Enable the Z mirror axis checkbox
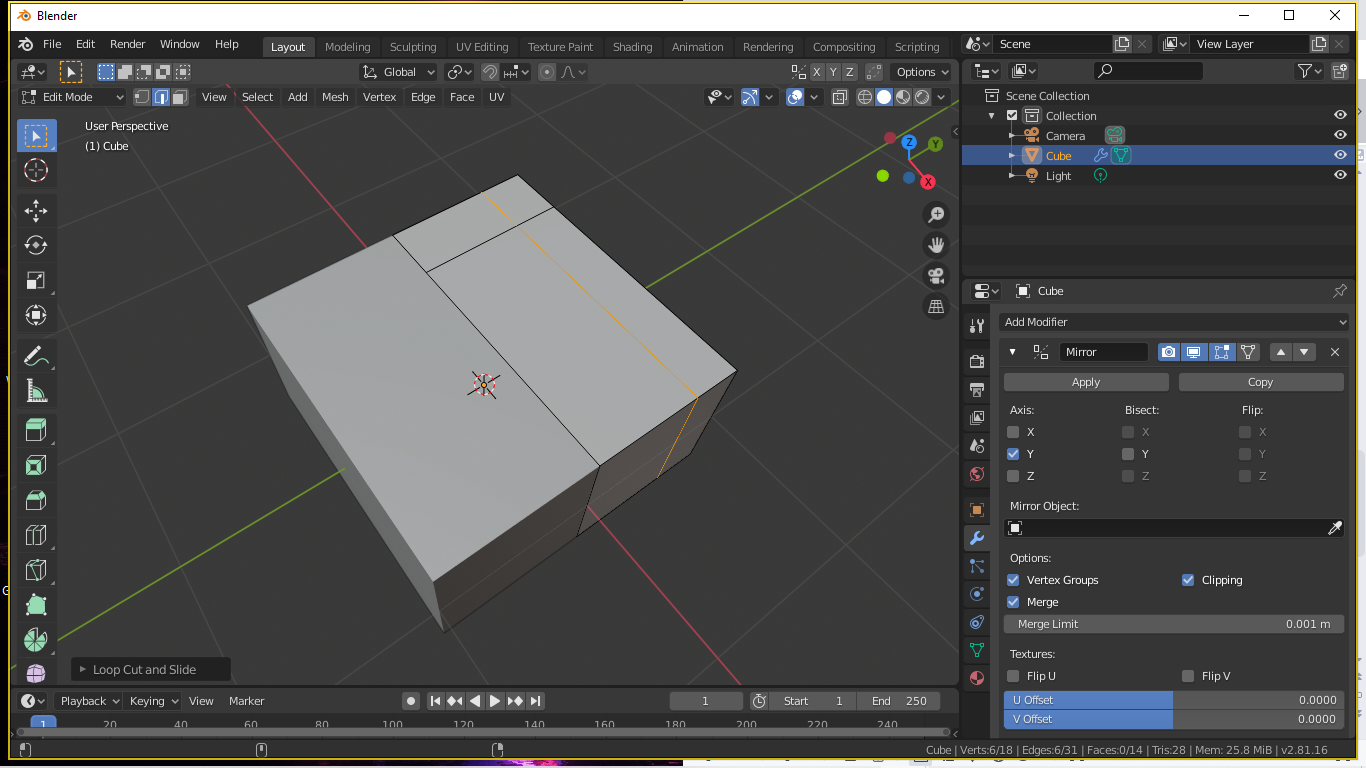The width and height of the screenshot is (1366, 768). point(1013,475)
